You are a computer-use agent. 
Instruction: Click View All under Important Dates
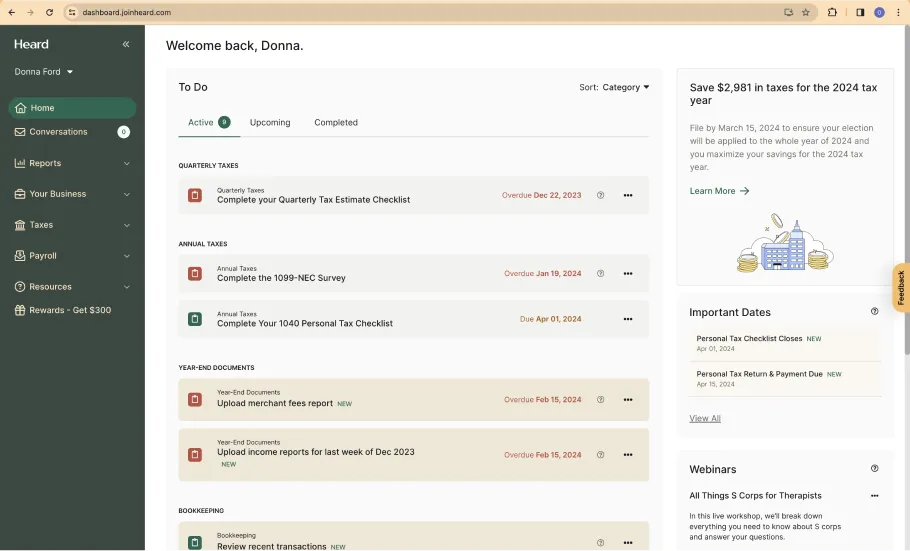[705, 418]
